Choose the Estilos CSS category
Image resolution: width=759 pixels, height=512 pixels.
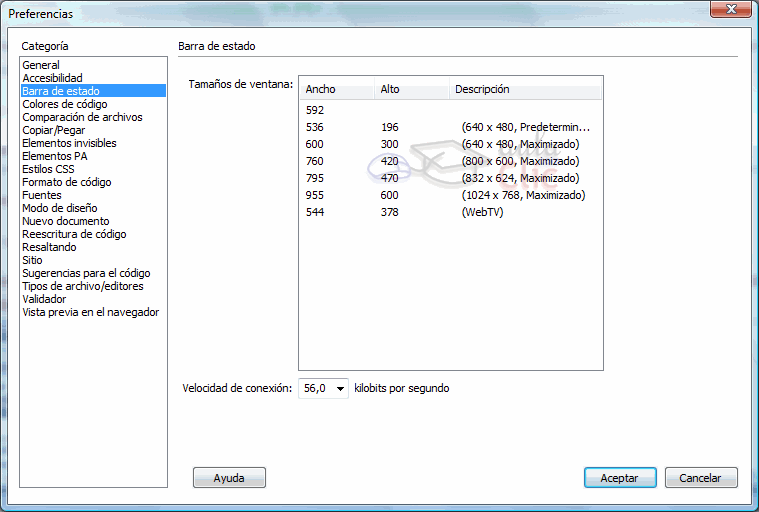tap(48, 169)
